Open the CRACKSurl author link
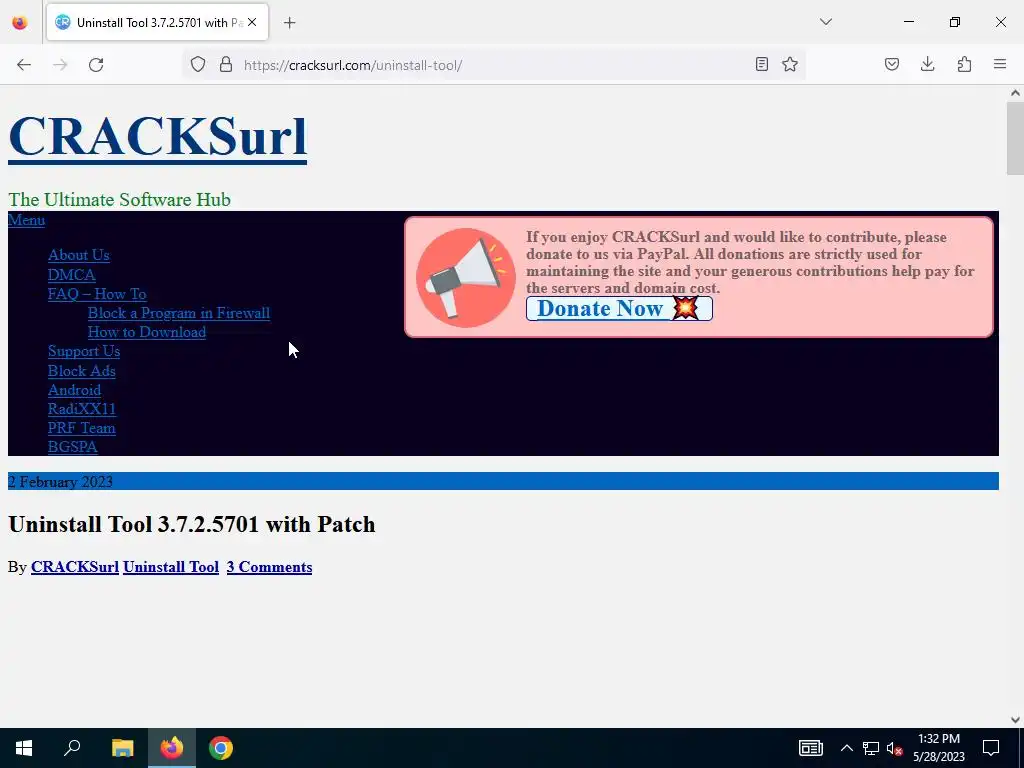Viewport: 1024px width, 768px height. [x=74, y=567]
